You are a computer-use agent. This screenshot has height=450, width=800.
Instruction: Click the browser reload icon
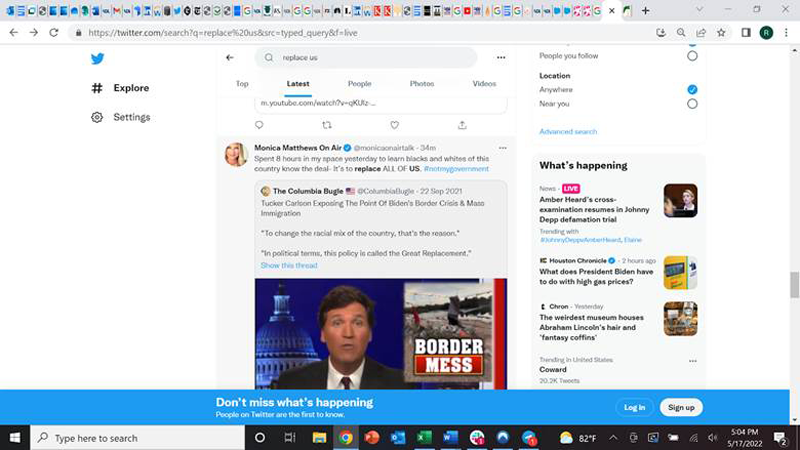[x=54, y=33]
